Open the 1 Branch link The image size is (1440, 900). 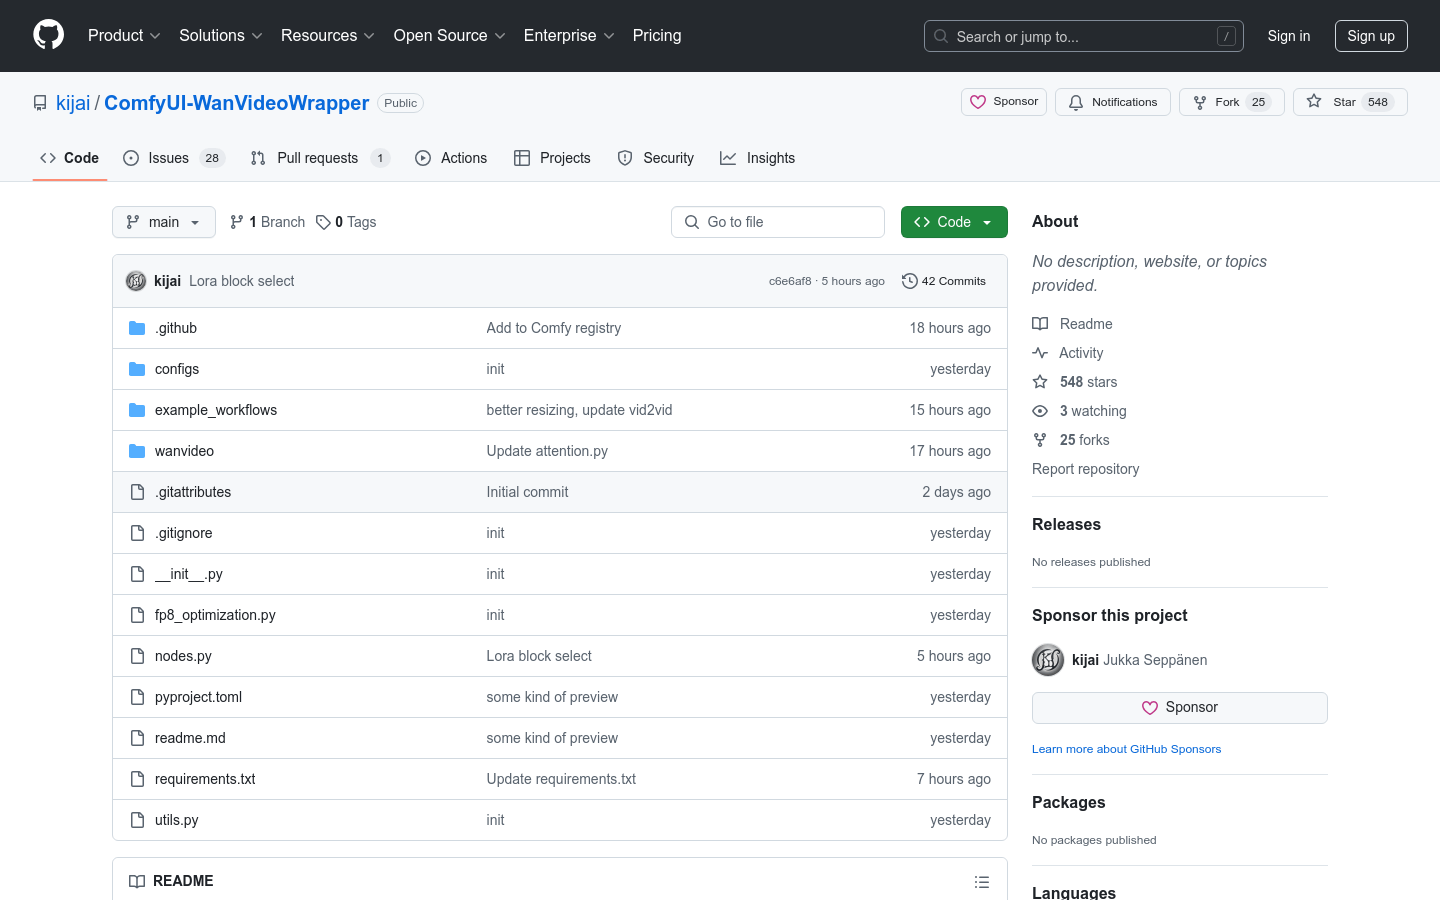pyautogui.click(x=267, y=222)
